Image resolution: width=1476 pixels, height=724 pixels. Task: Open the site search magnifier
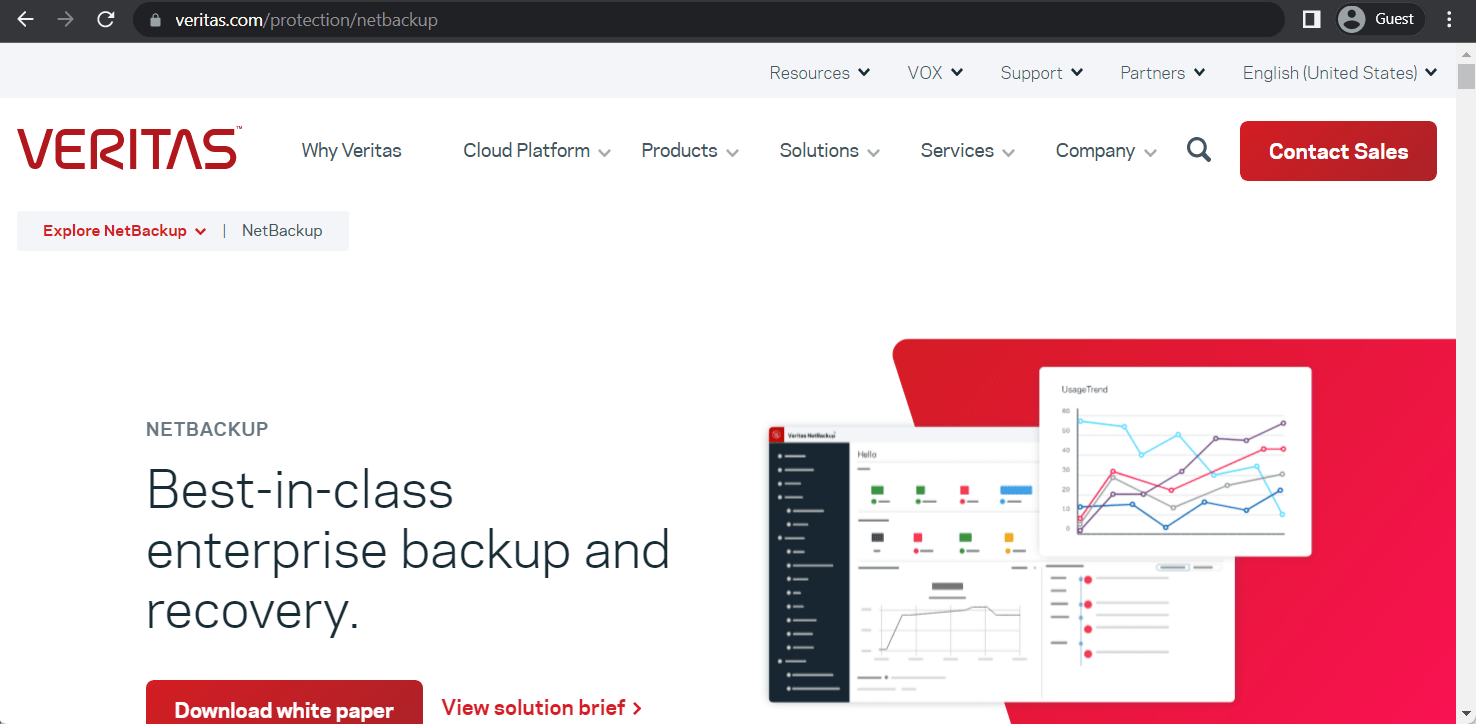(x=1198, y=150)
